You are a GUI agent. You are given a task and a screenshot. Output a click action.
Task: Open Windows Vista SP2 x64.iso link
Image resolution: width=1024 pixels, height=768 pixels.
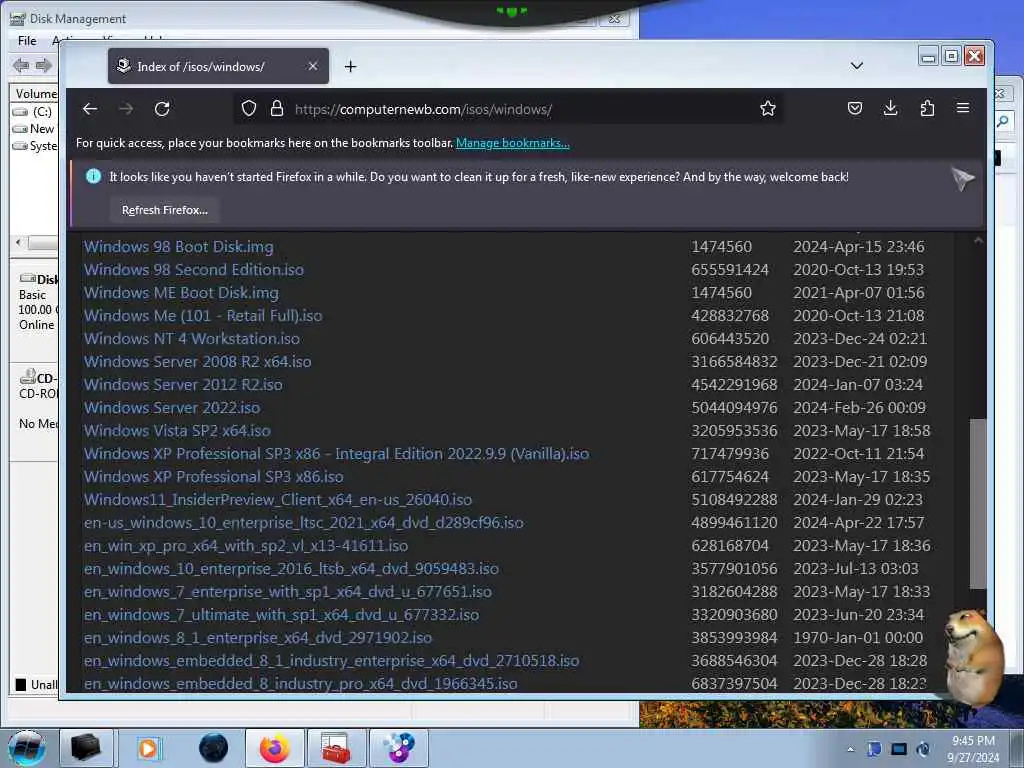tap(177, 430)
